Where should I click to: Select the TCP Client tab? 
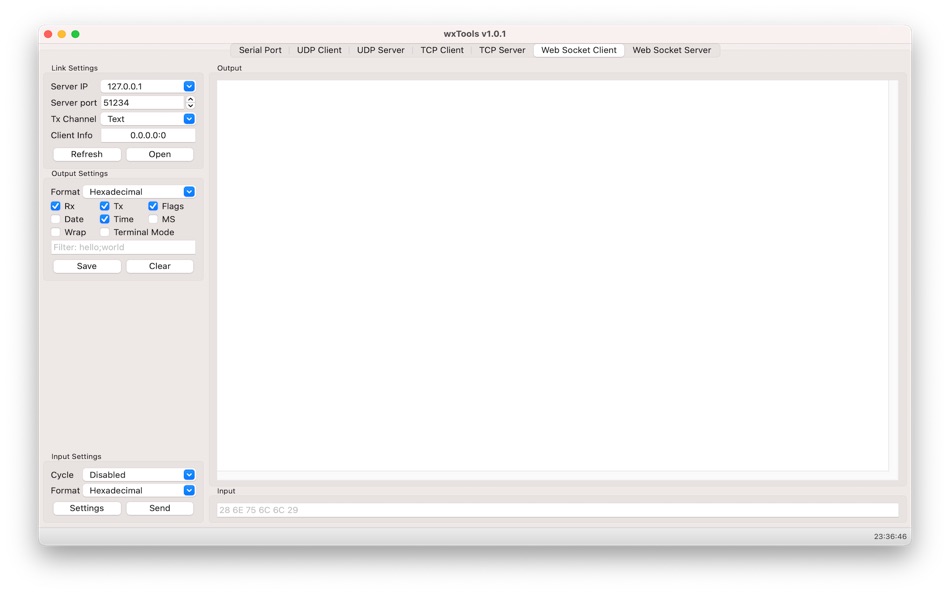coord(442,49)
